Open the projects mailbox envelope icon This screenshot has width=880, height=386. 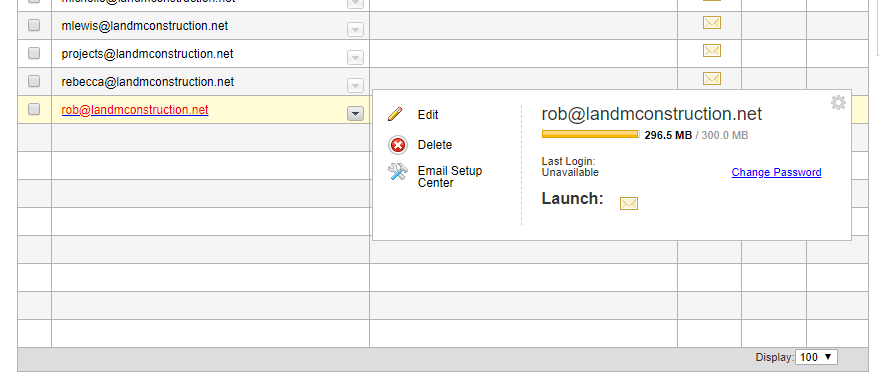[712, 50]
